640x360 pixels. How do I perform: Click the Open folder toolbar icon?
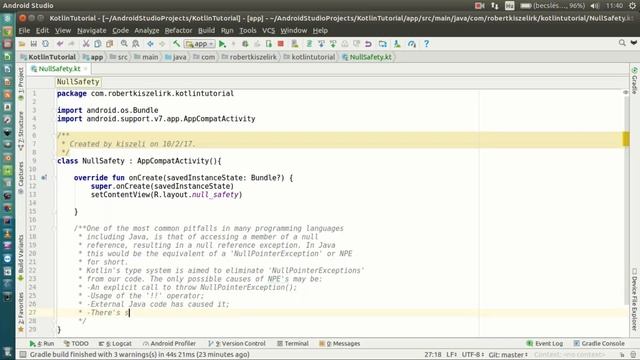(22, 44)
